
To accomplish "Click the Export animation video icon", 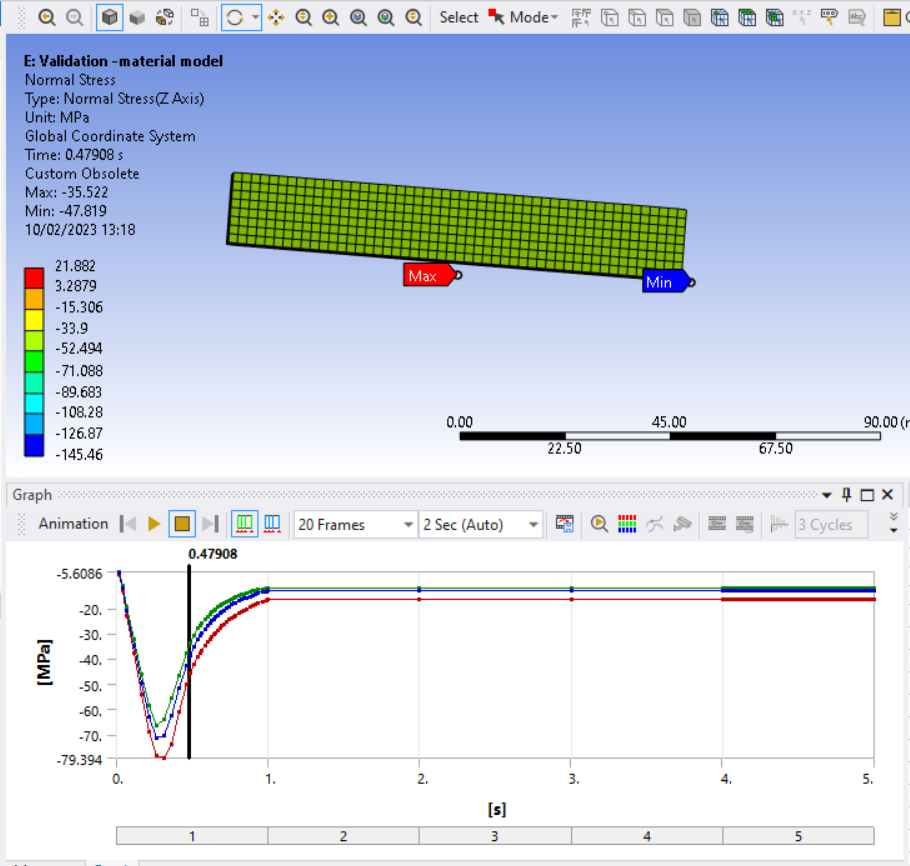I will (x=565, y=524).
